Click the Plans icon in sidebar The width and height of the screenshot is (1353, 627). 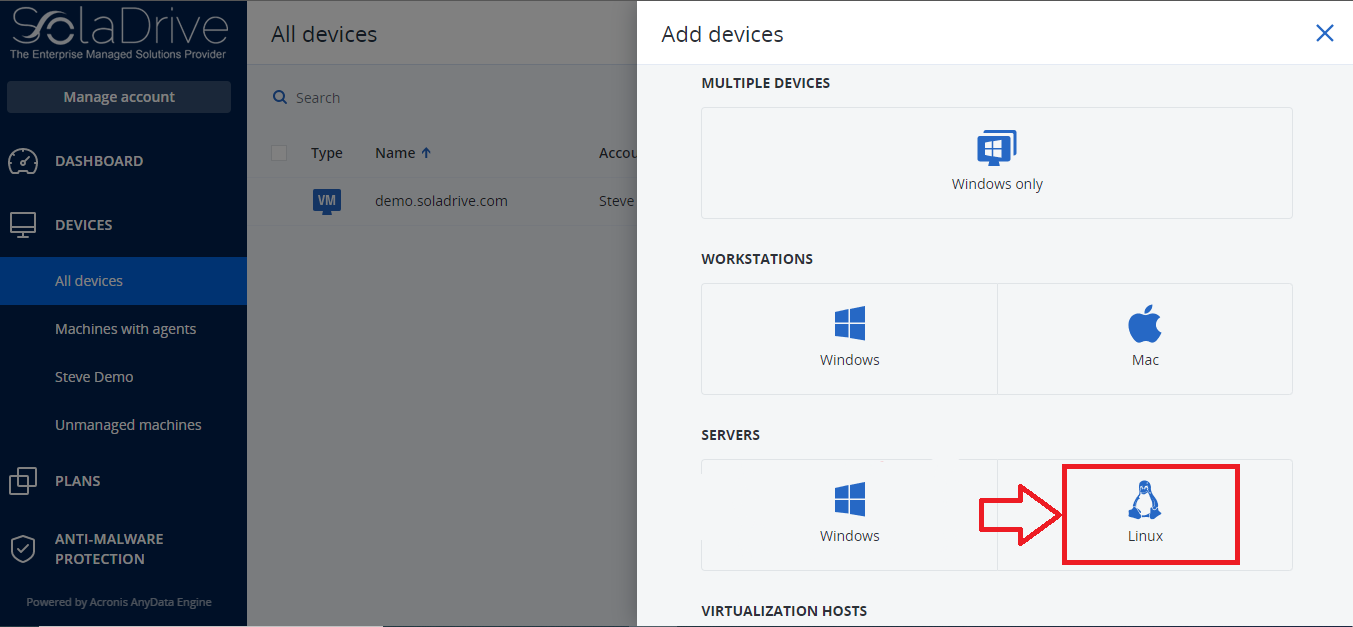22,481
